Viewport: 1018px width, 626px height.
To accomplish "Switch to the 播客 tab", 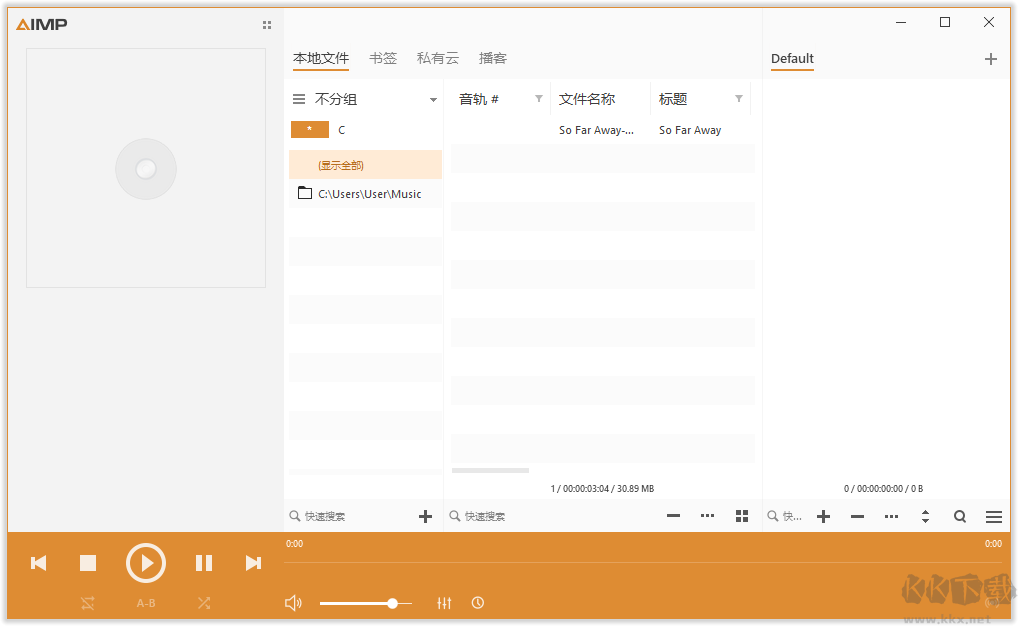I will [492, 58].
